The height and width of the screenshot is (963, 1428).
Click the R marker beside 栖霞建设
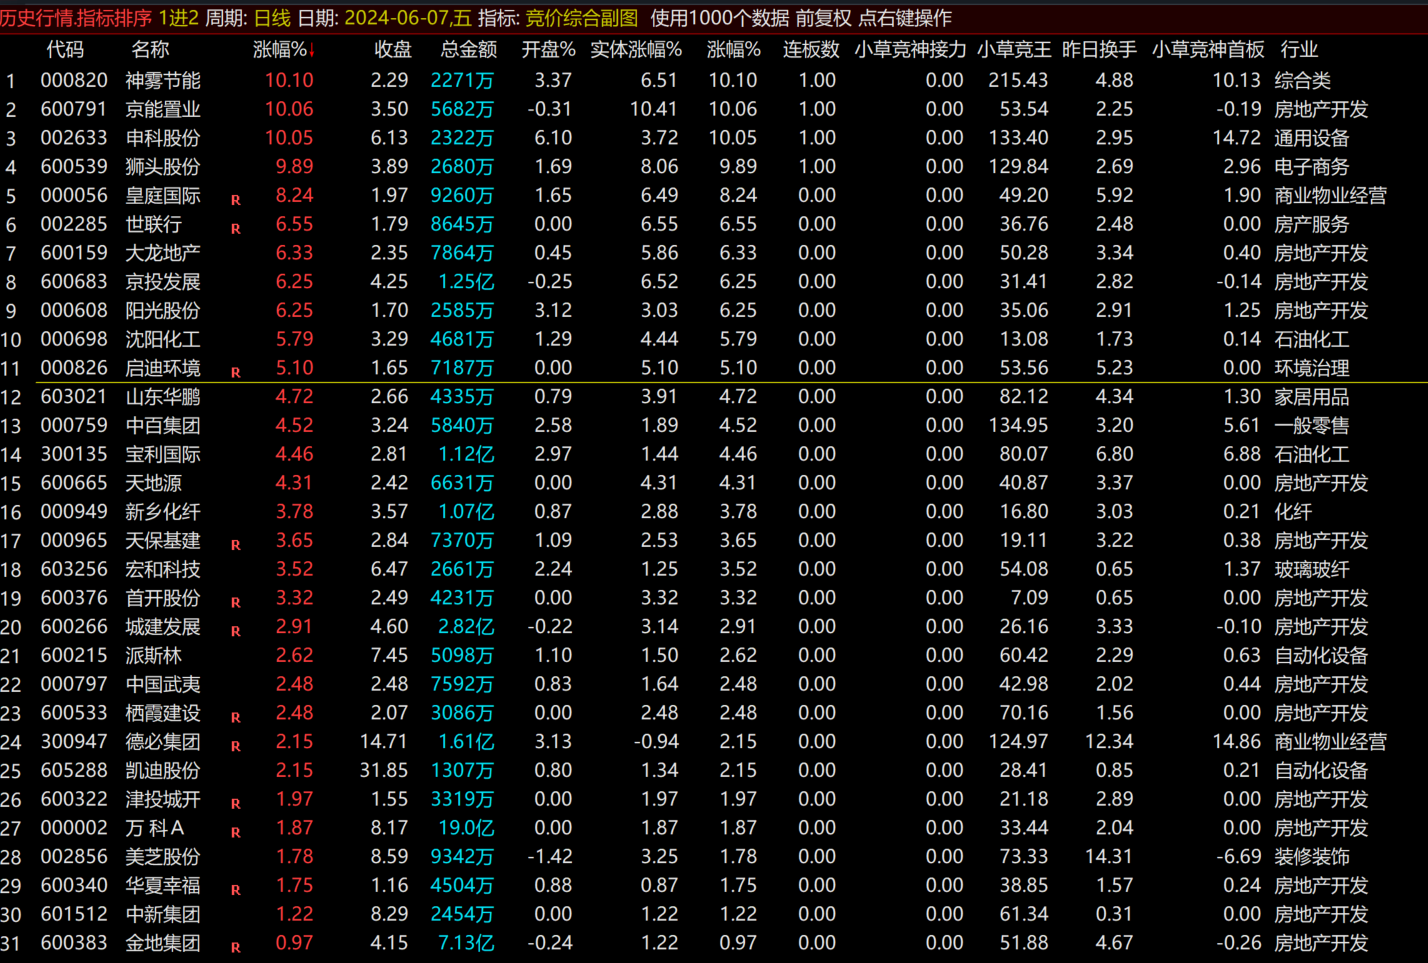[236, 718]
